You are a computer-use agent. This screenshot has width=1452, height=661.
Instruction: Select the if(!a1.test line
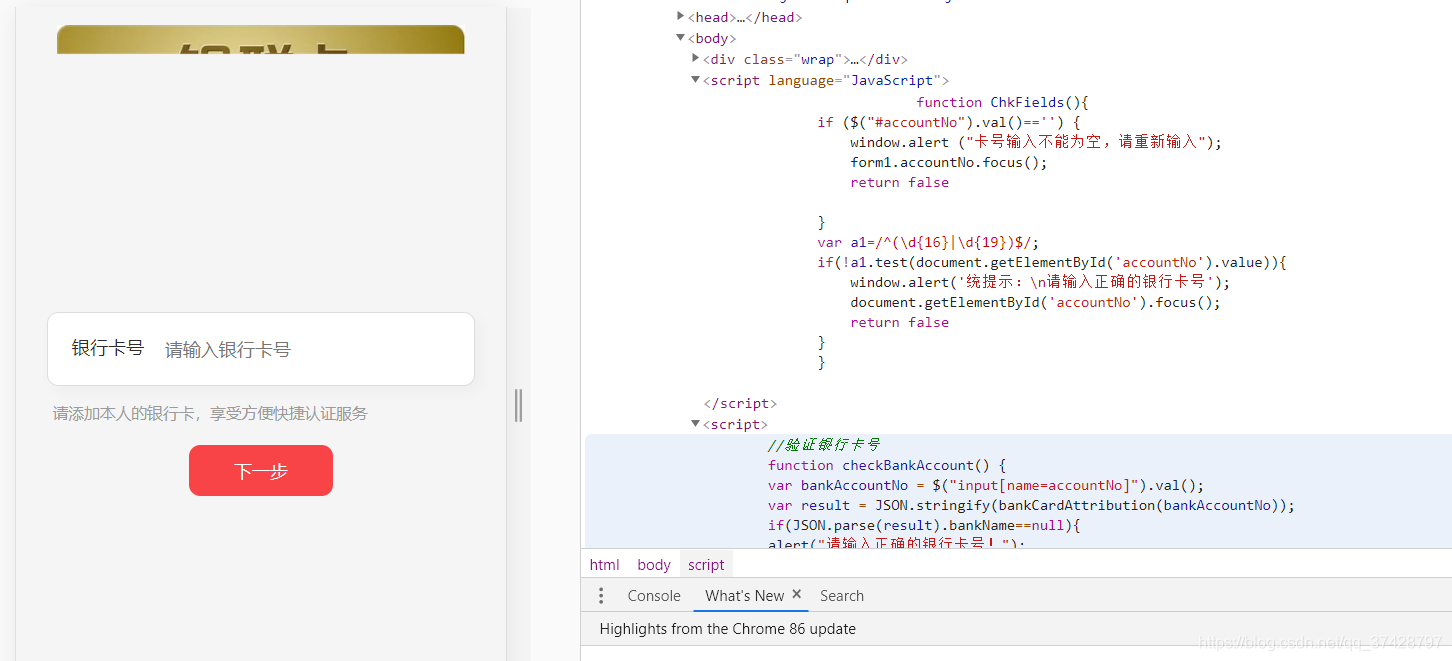coord(1052,262)
